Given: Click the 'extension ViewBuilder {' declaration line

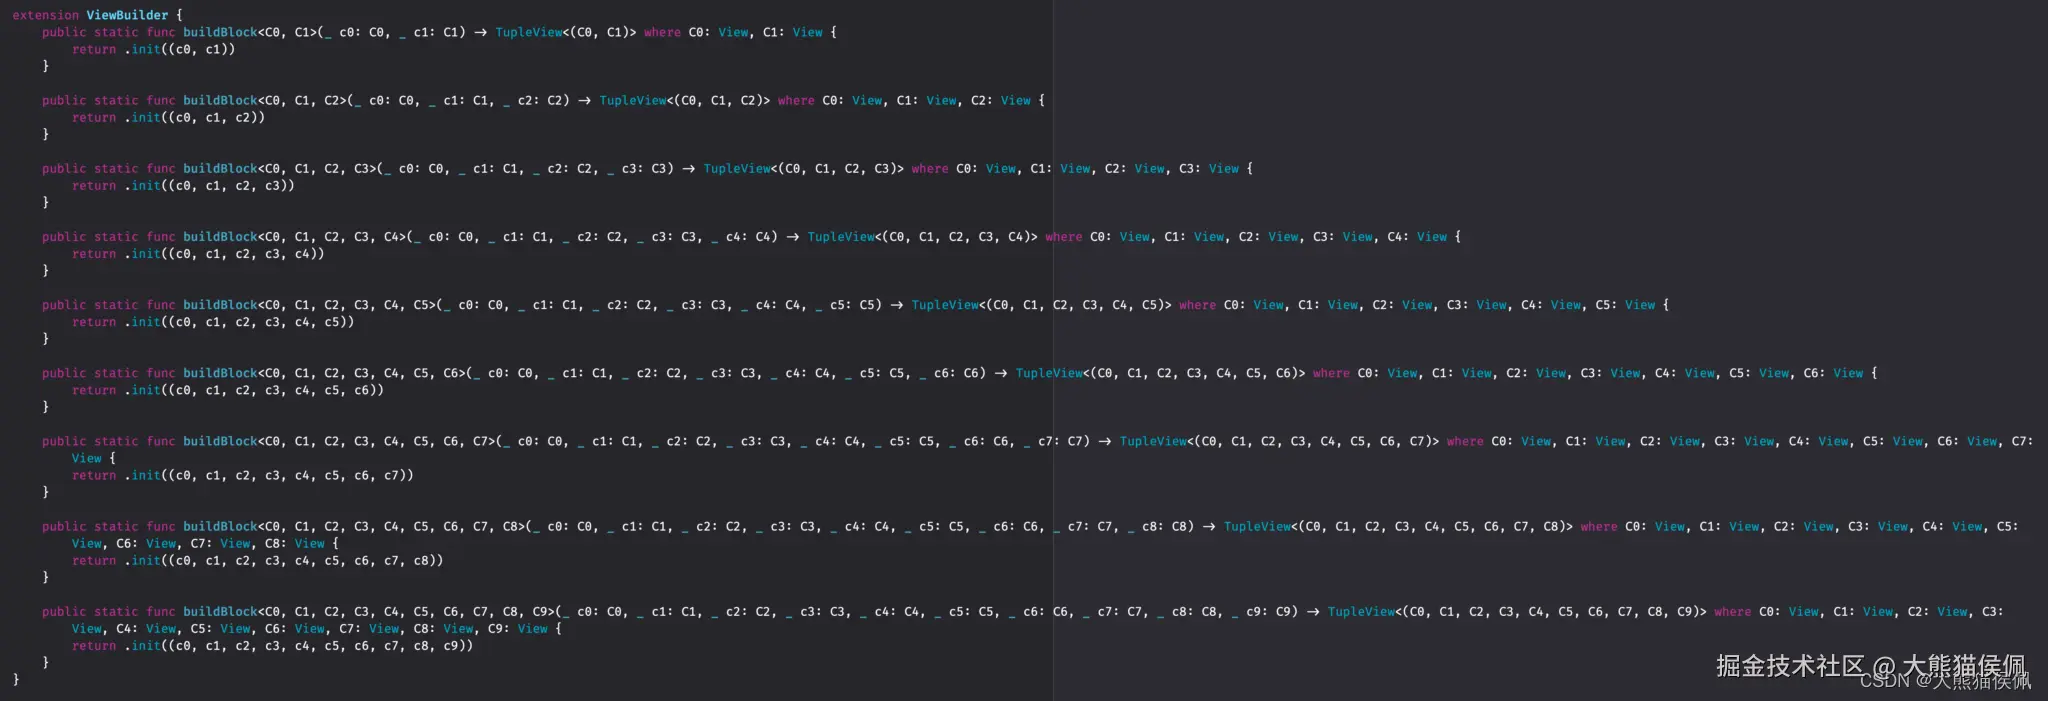Looking at the screenshot, I should click(98, 15).
